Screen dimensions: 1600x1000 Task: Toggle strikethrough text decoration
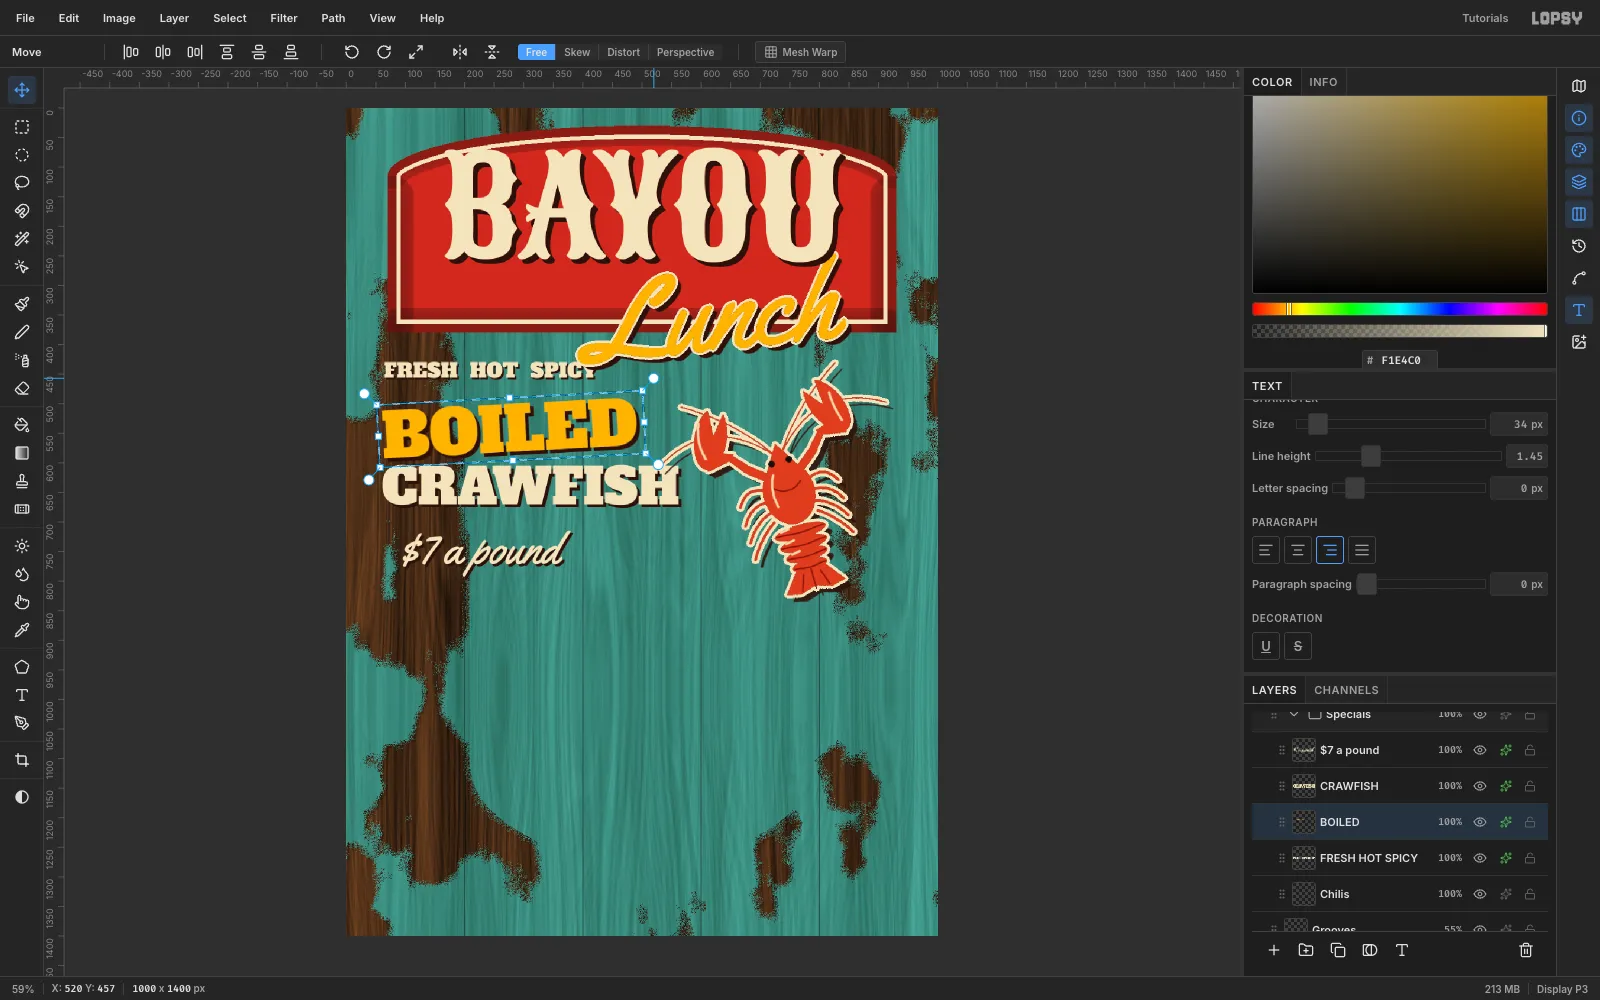pos(1298,646)
